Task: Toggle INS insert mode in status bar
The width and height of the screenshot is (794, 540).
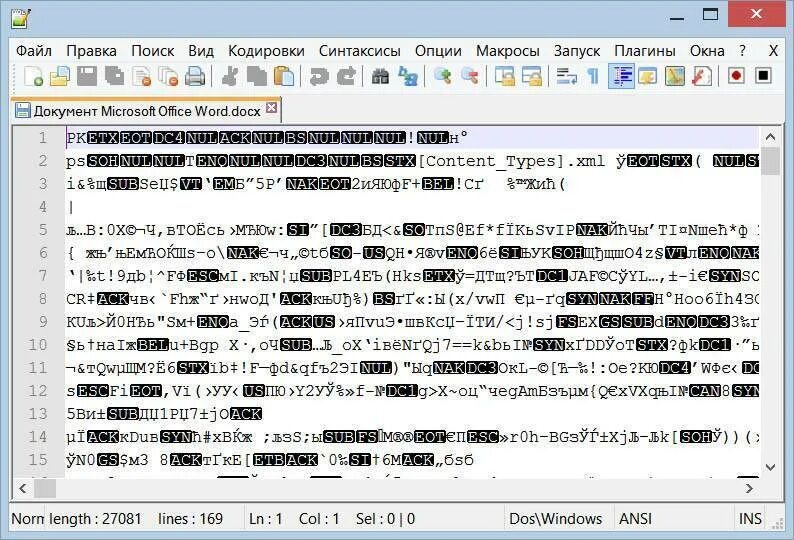Action: coord(750,519)
